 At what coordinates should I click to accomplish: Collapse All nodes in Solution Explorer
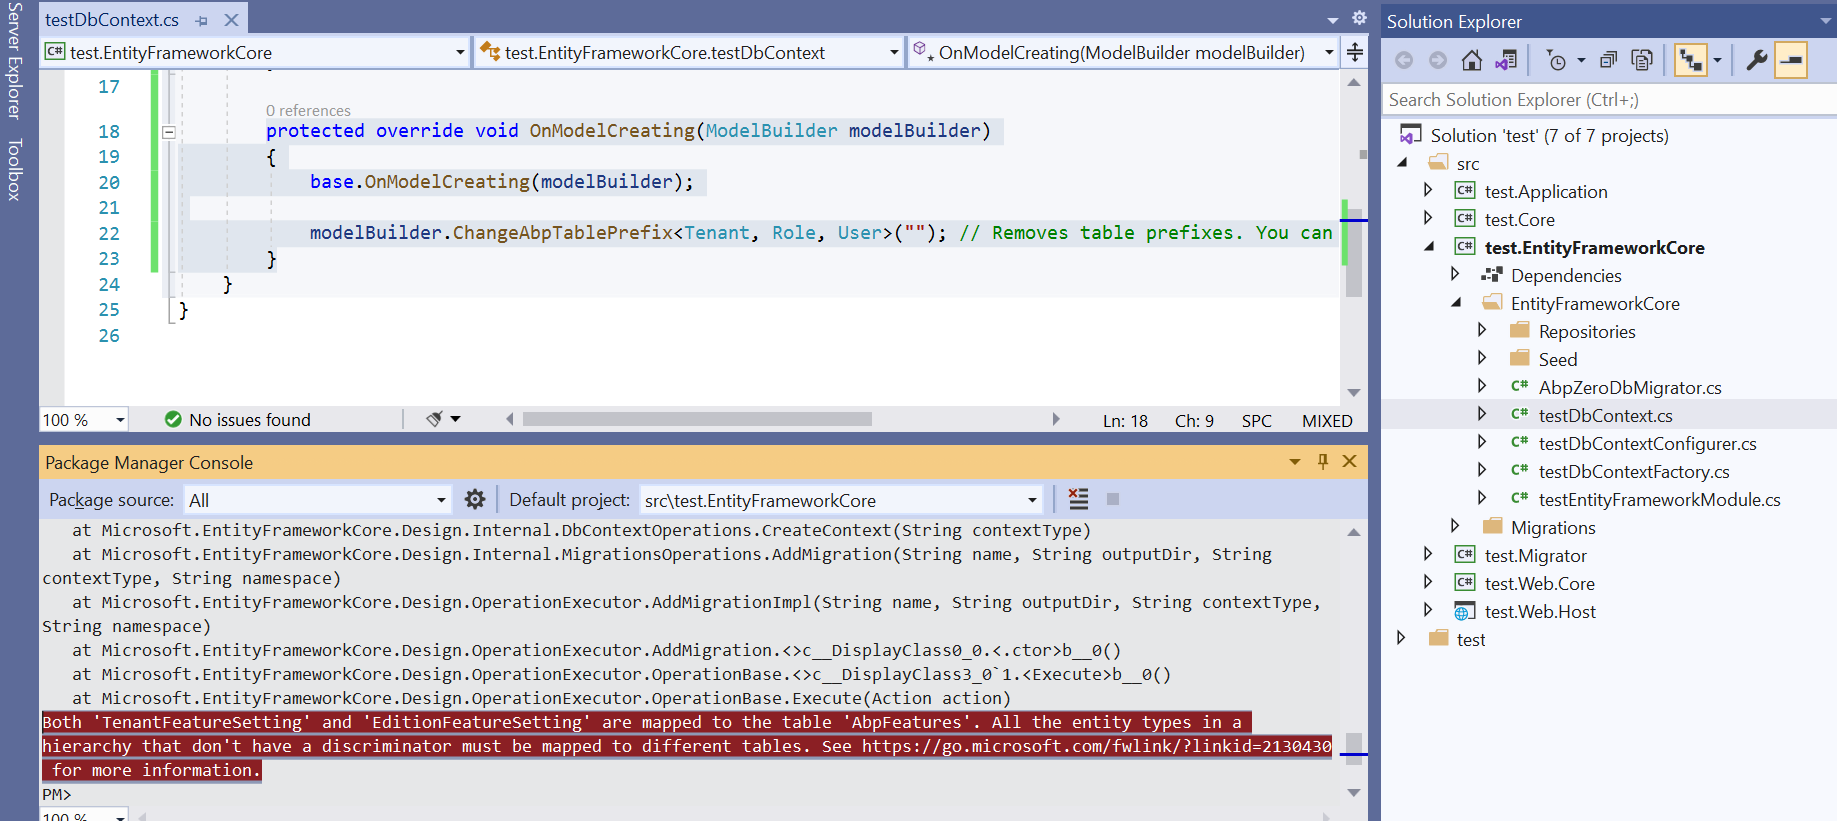[x=1608, y=61]
